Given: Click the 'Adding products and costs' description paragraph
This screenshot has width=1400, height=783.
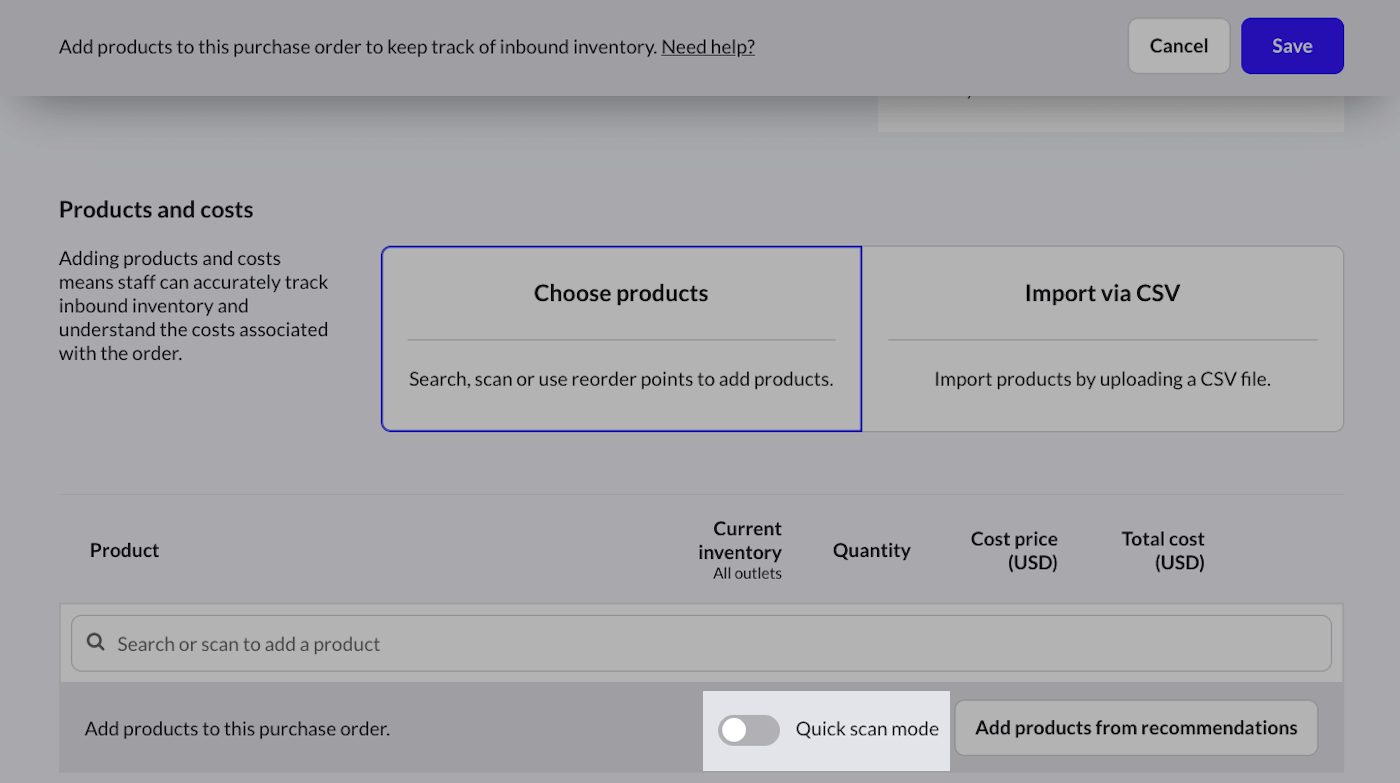Looking at the screenshot, I should tap(193, 305).
